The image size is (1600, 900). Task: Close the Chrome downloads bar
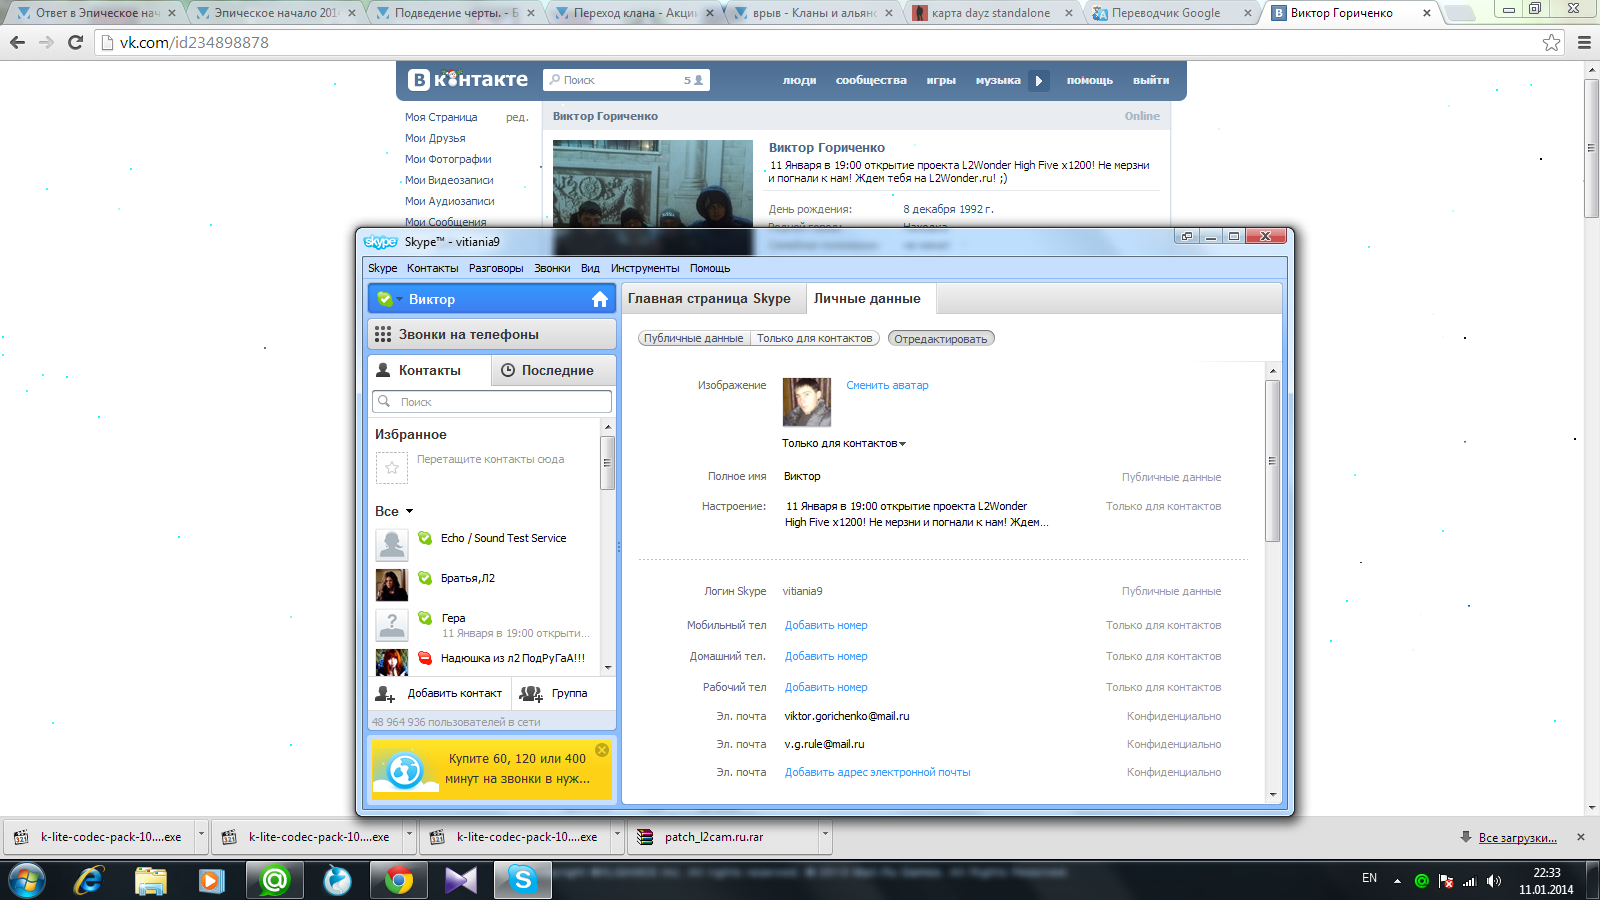tap(1581, 837)
